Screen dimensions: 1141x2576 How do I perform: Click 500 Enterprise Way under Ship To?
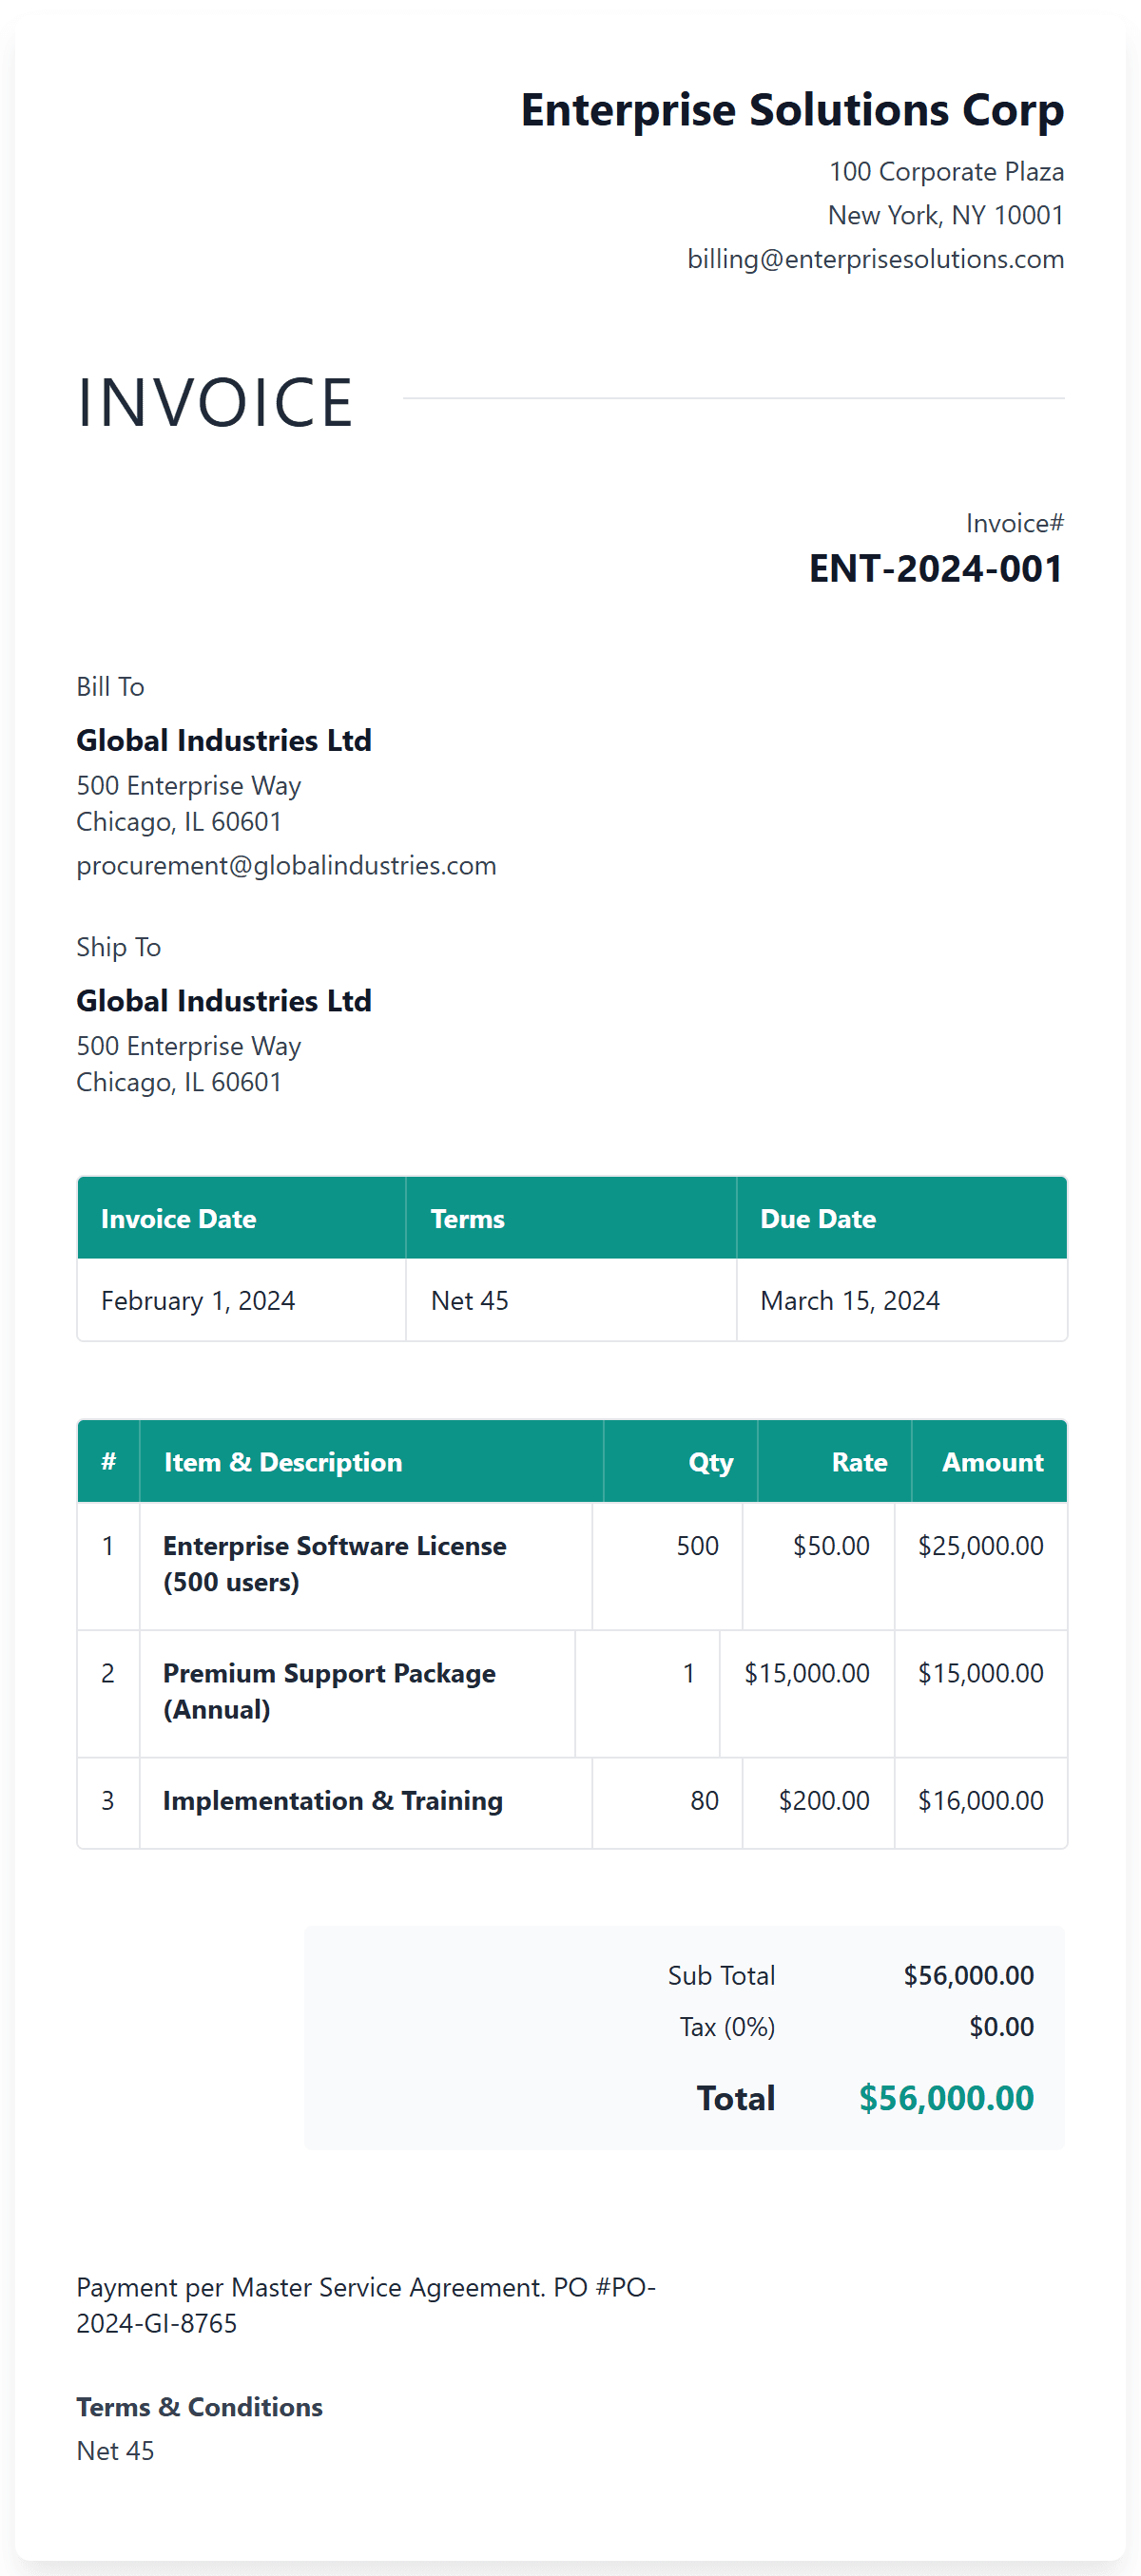(189, 1046)
